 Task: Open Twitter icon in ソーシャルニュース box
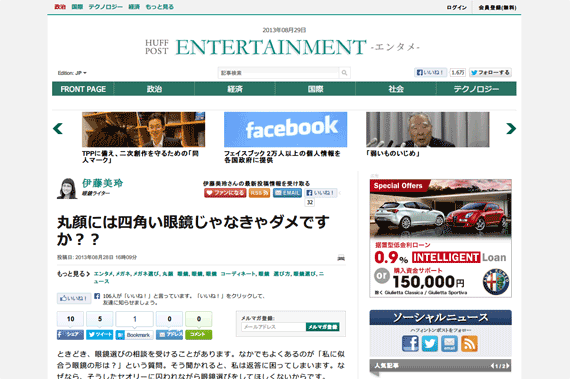click(430, 343)
